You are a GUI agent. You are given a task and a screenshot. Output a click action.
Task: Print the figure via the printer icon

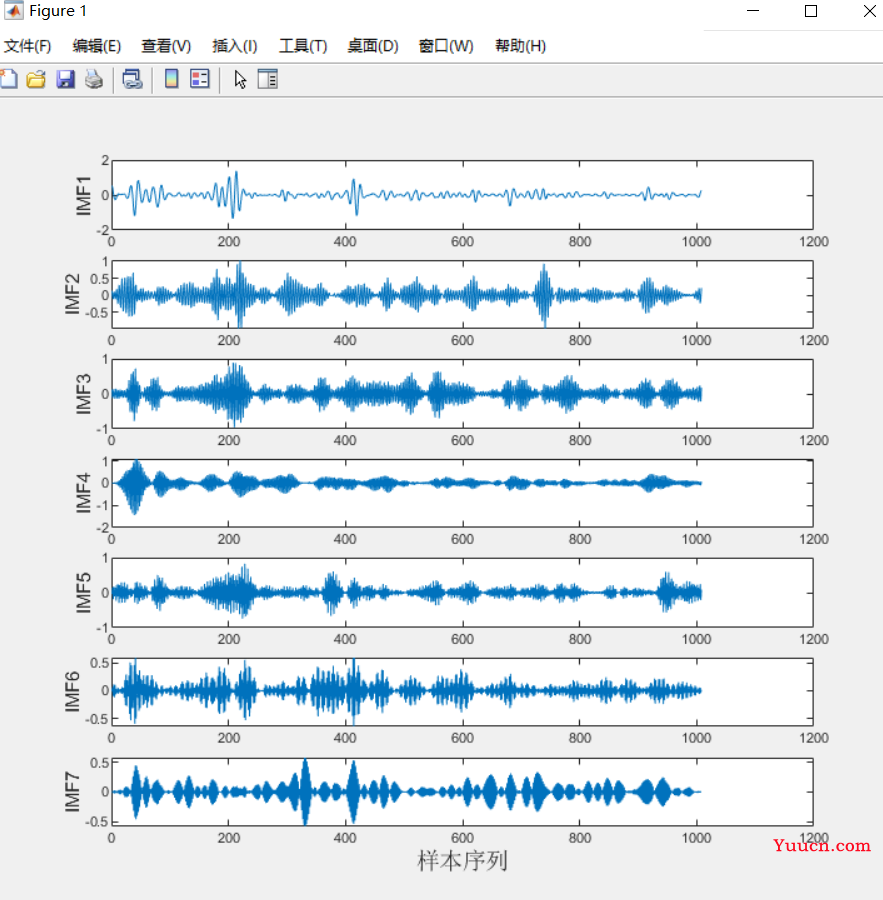point(94,79)
